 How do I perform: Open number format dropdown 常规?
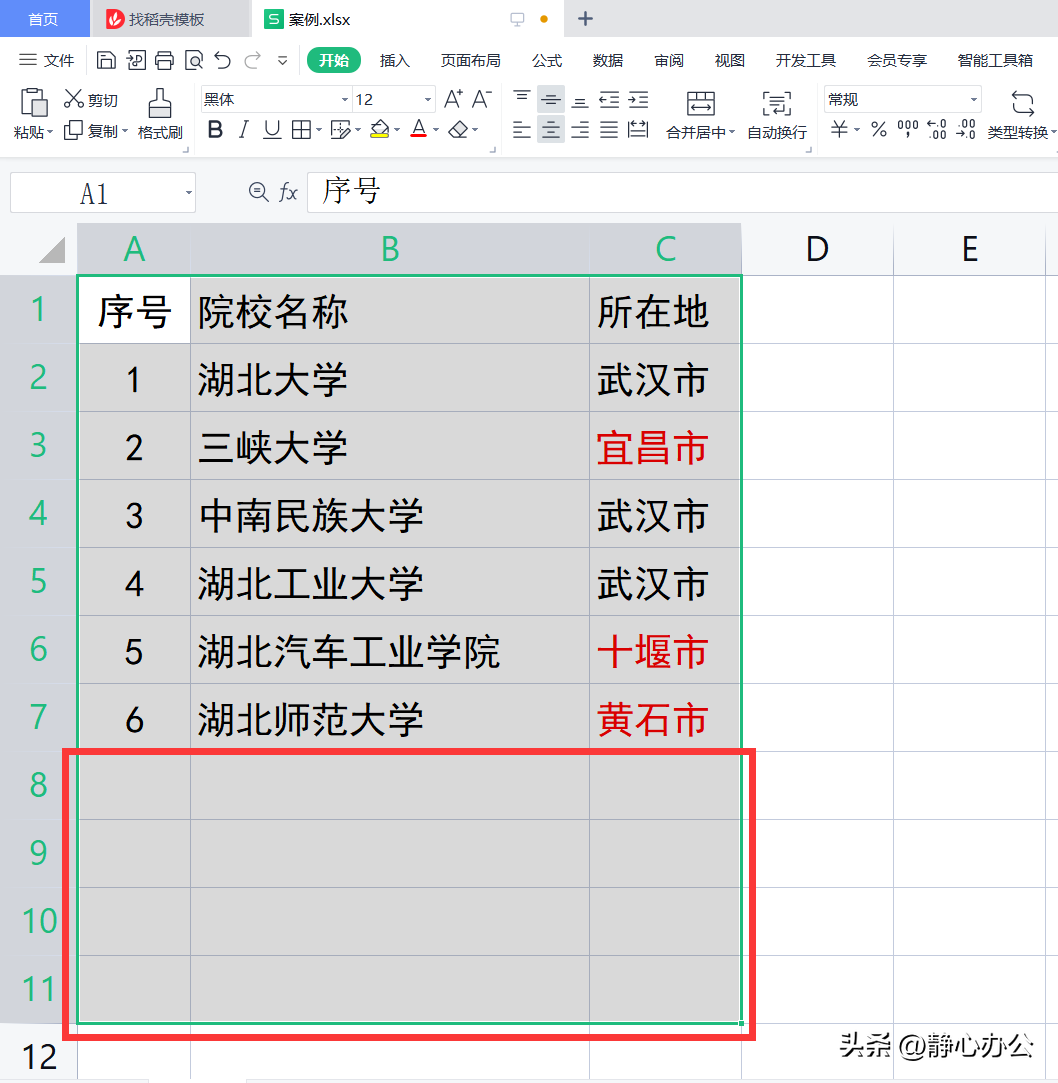(x=973, y=100)
